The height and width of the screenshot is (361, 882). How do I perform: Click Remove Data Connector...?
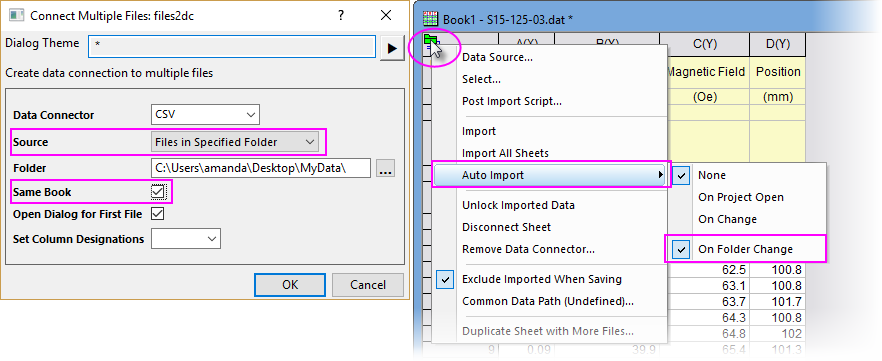528,249
